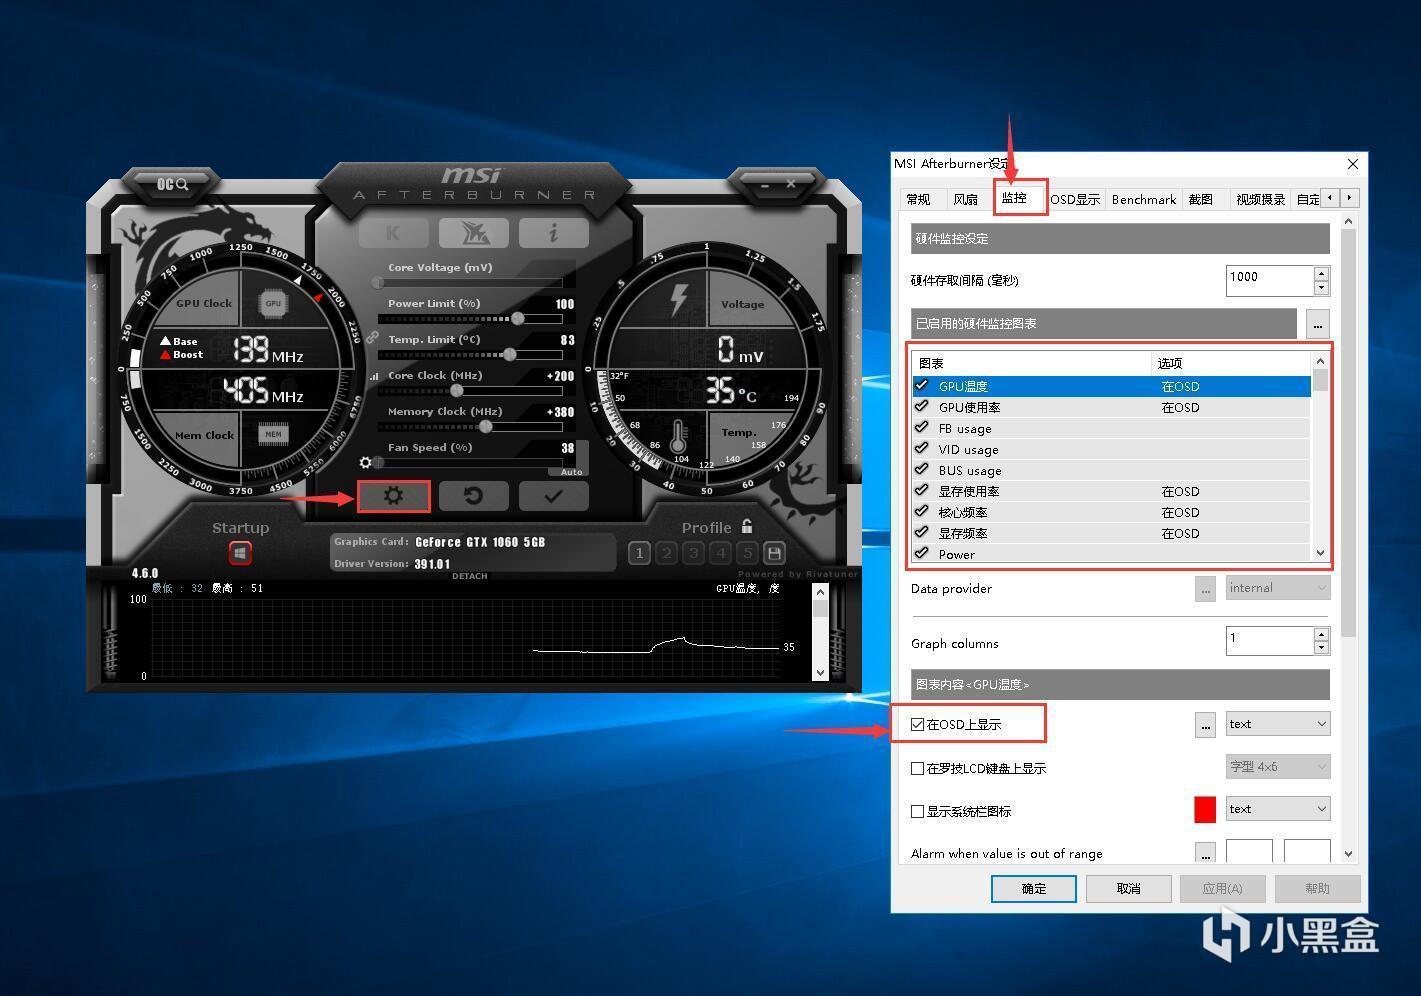Click the MSI dragon logo button
1421x996 pixels.
click(x=473, y=233)
